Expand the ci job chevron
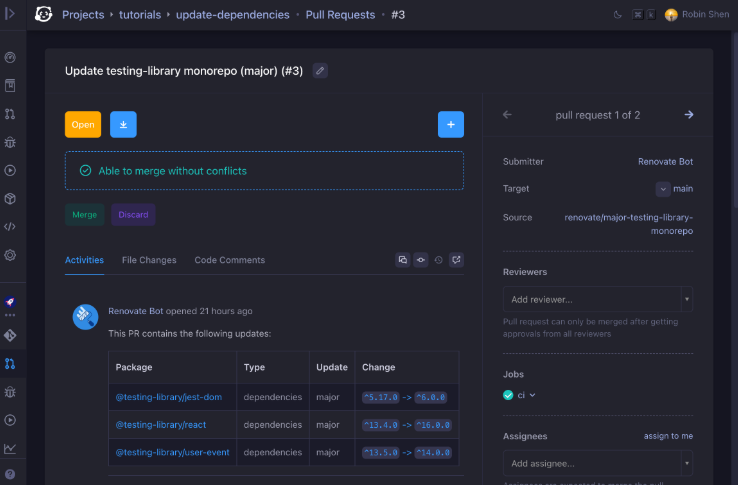The height and width of the screenshot is (485, 738). 532,395
